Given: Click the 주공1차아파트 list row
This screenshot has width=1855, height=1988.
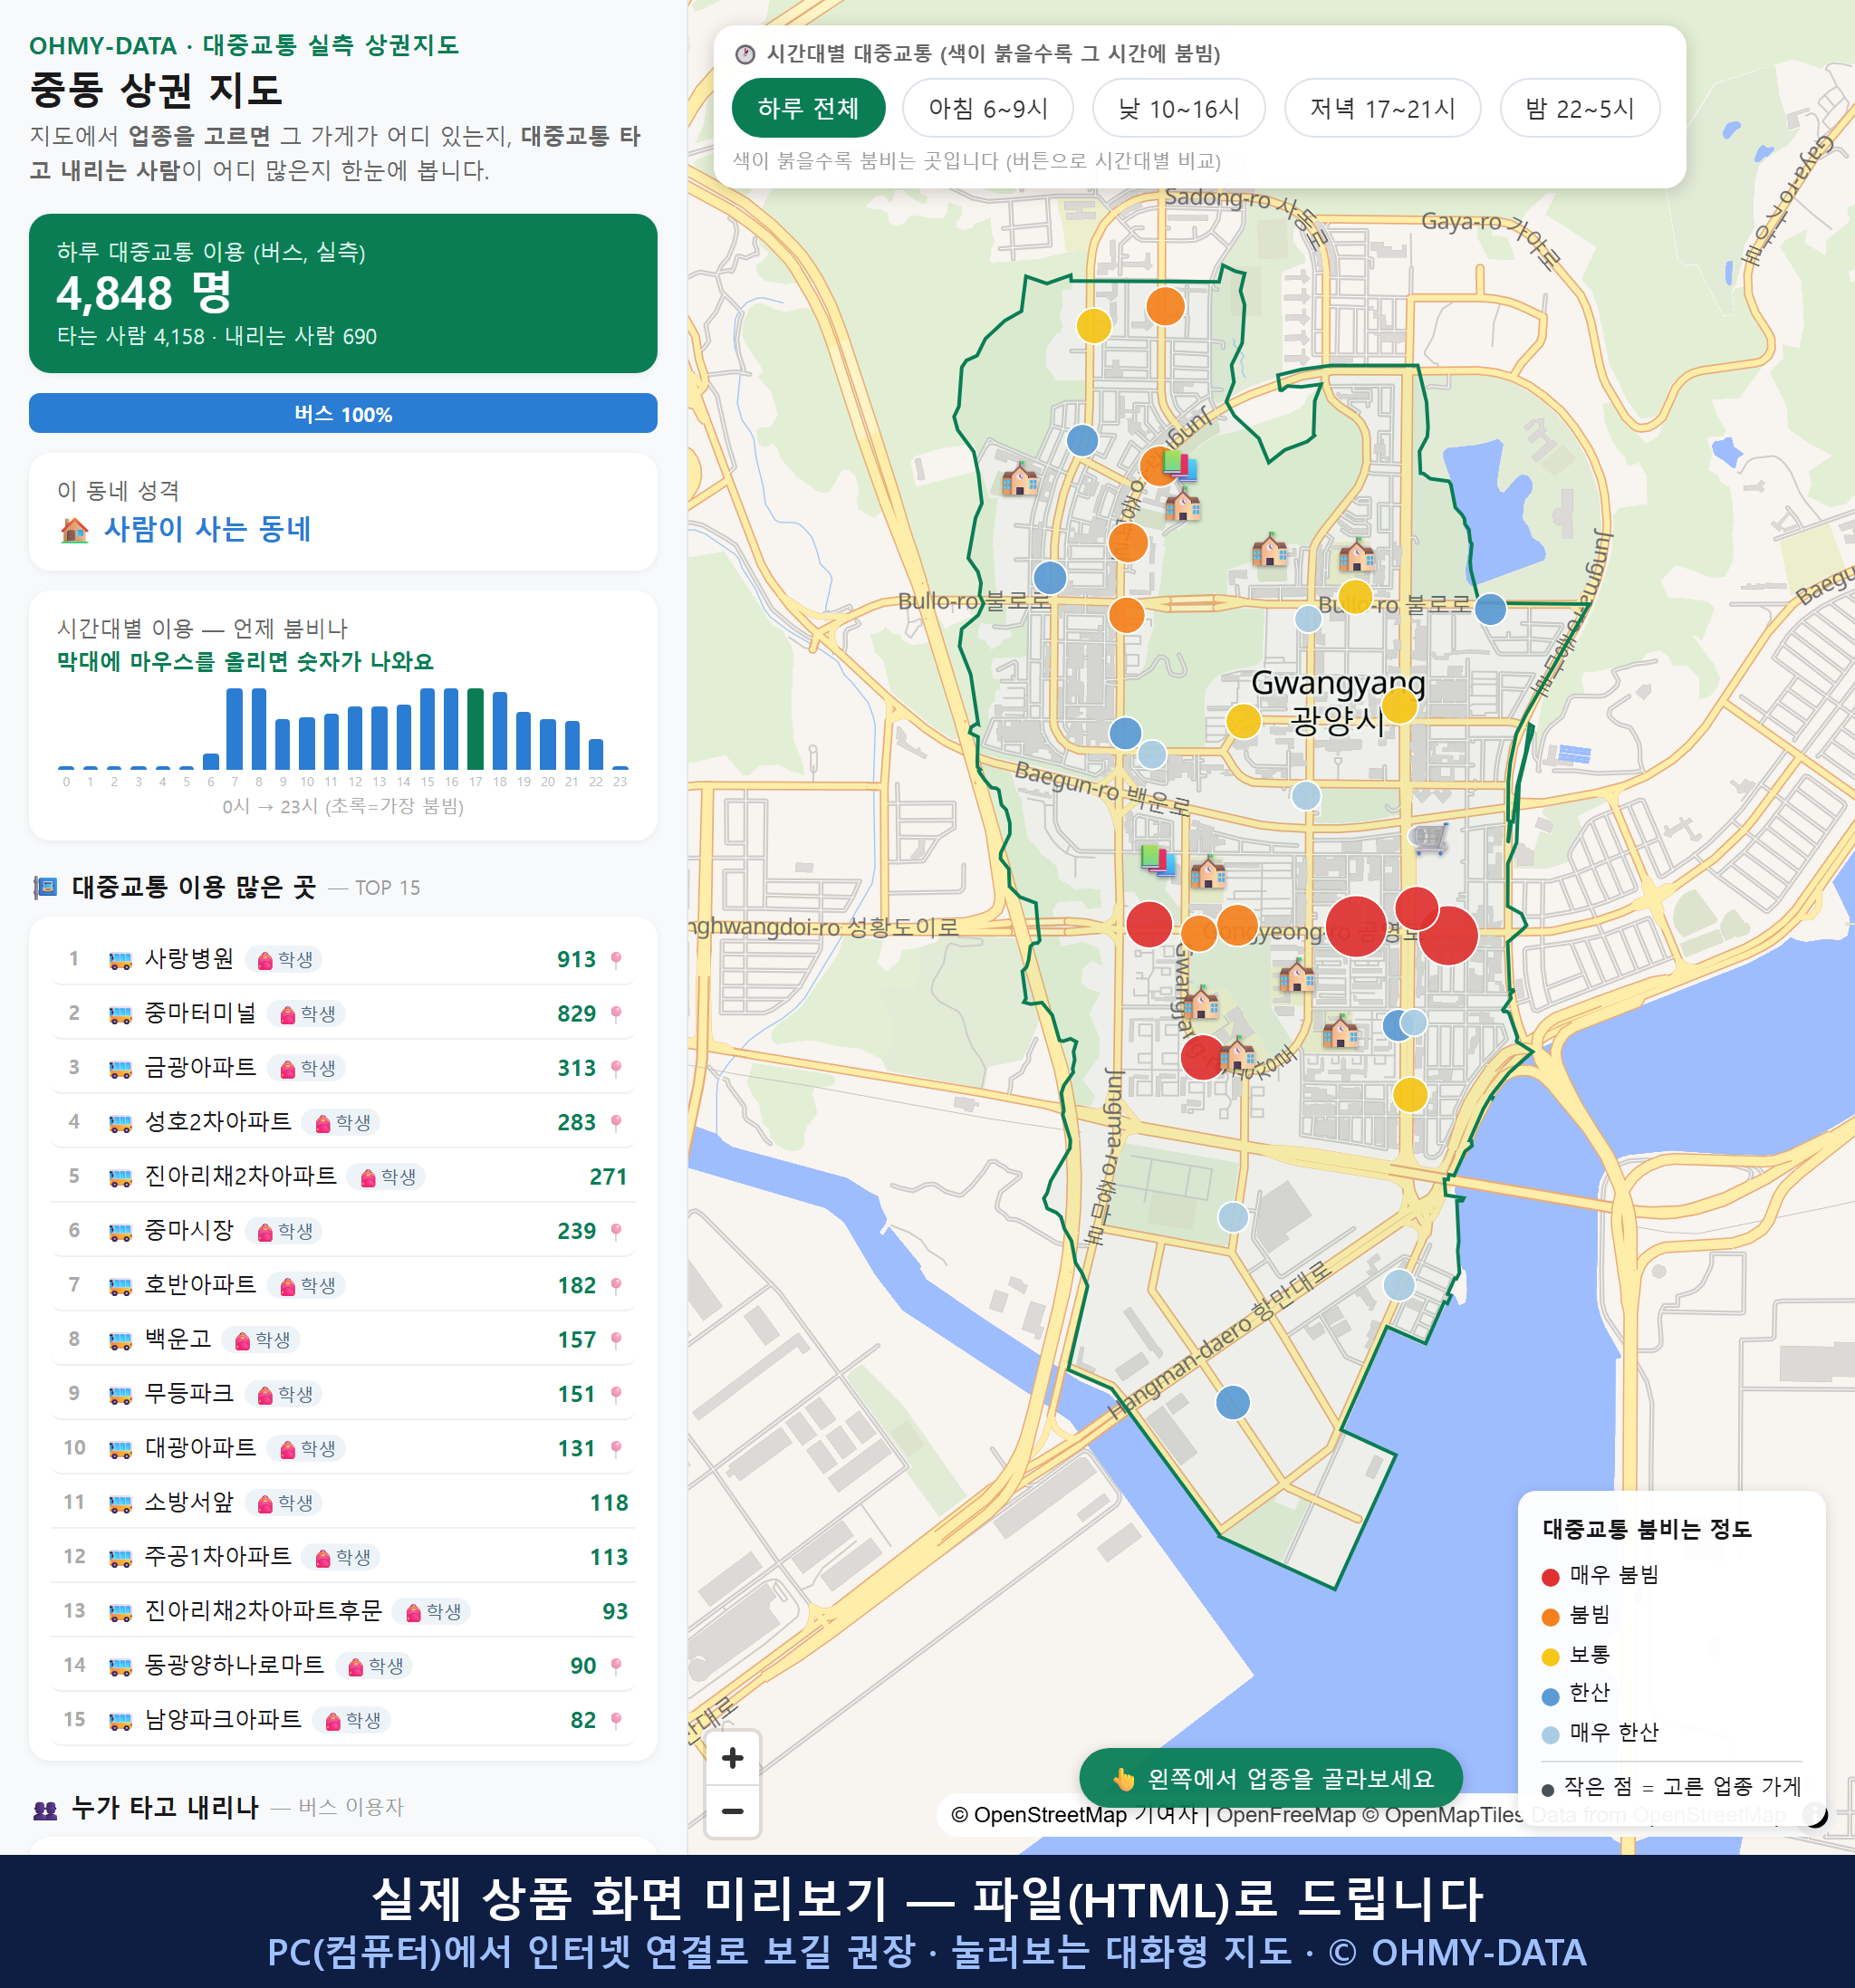Looking at the screenshot, I should (x=343, y=1556).
